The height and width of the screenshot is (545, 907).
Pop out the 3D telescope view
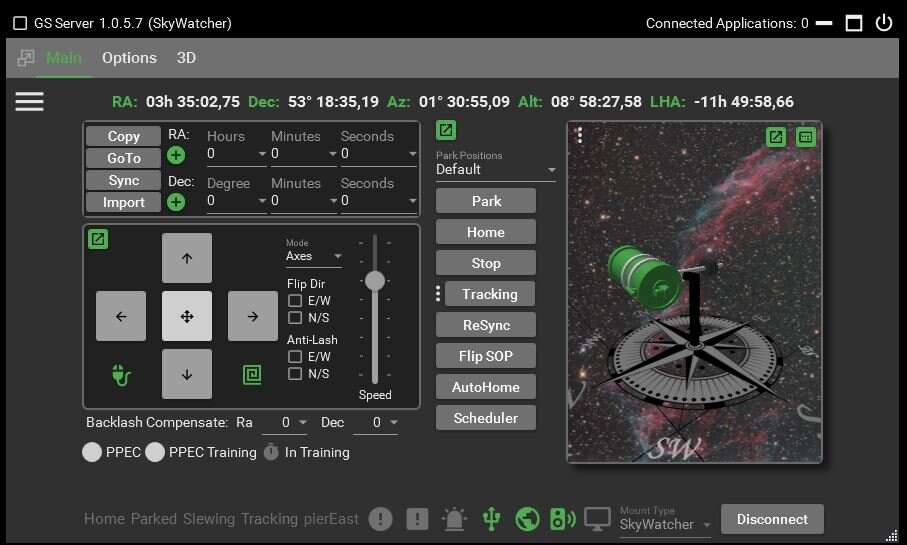pos(776,137)
